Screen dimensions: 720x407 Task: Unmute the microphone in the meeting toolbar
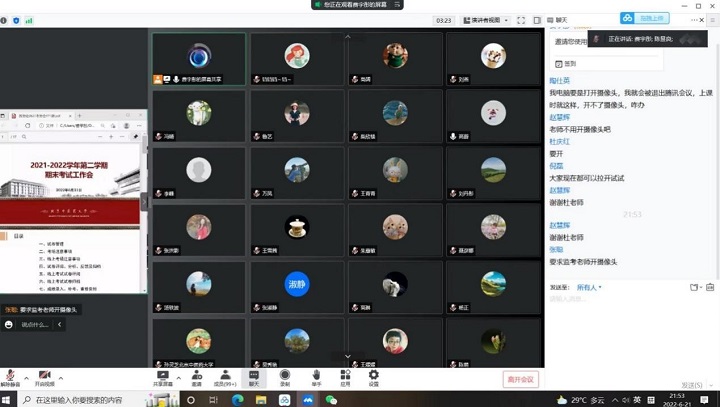(x=10, y=376)
